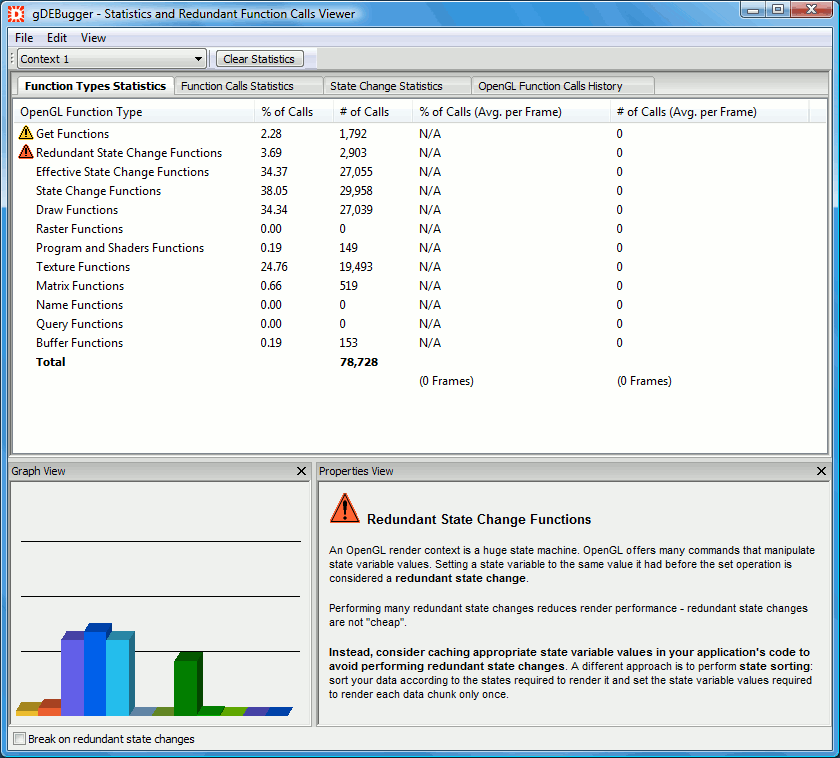The width and height of the screenshot is (840, 758).
Task: Open the File menu
Action: tap(24, 38)
